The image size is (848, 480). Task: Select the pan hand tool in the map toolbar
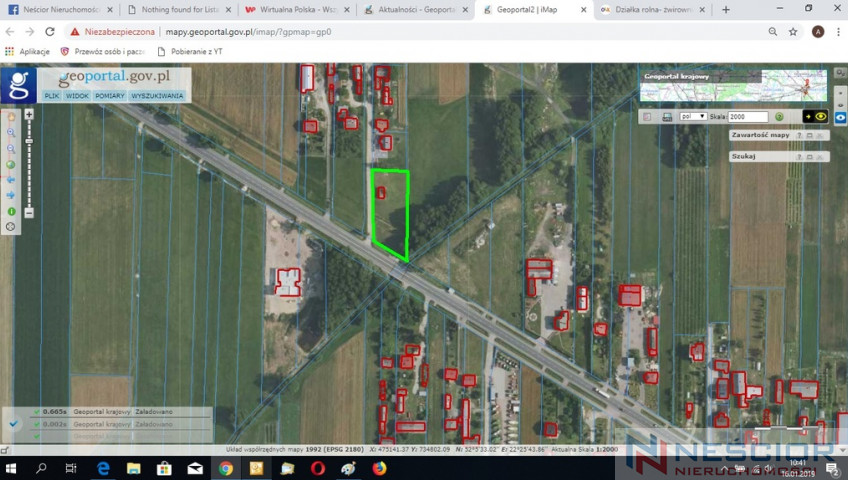coord(11,117)
